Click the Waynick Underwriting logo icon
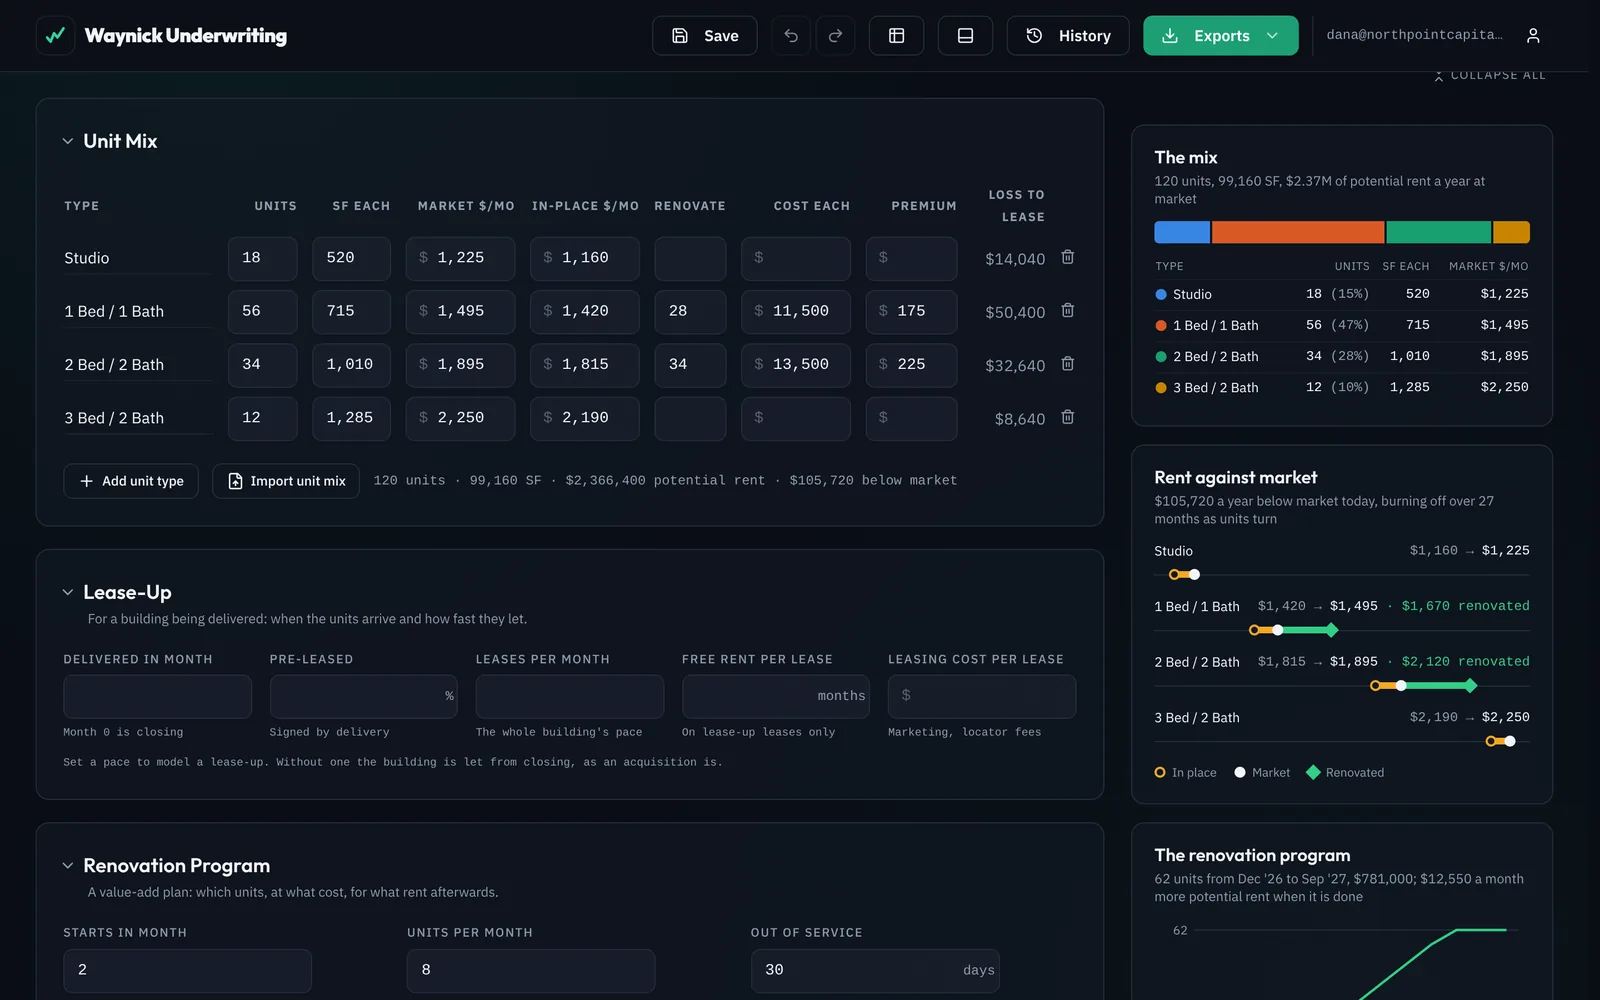The image size is (1600, 1000). tap(55, 36)
